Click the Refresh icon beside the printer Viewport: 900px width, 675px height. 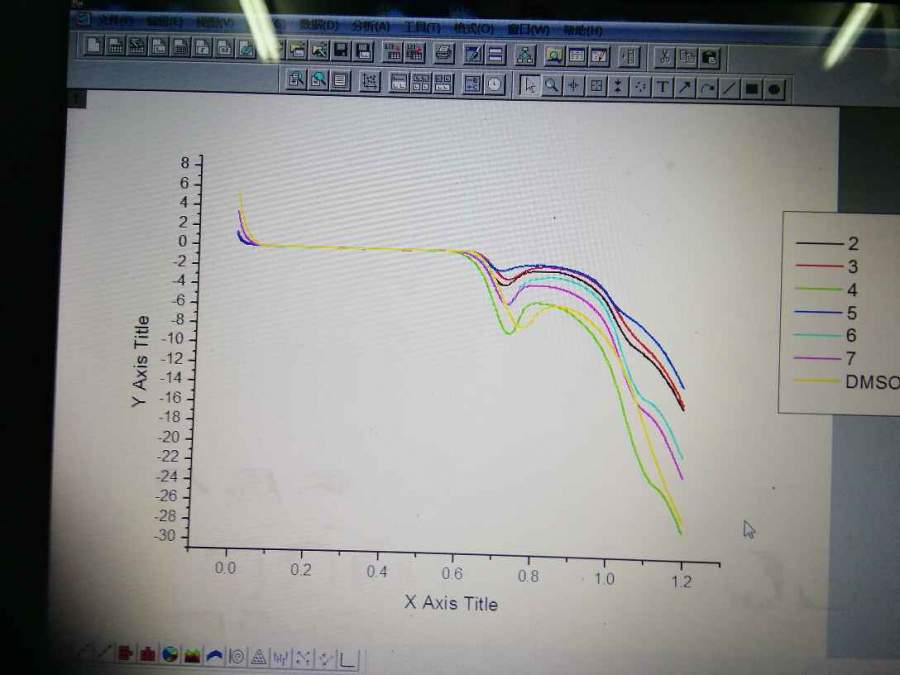[x=474, y=55]
